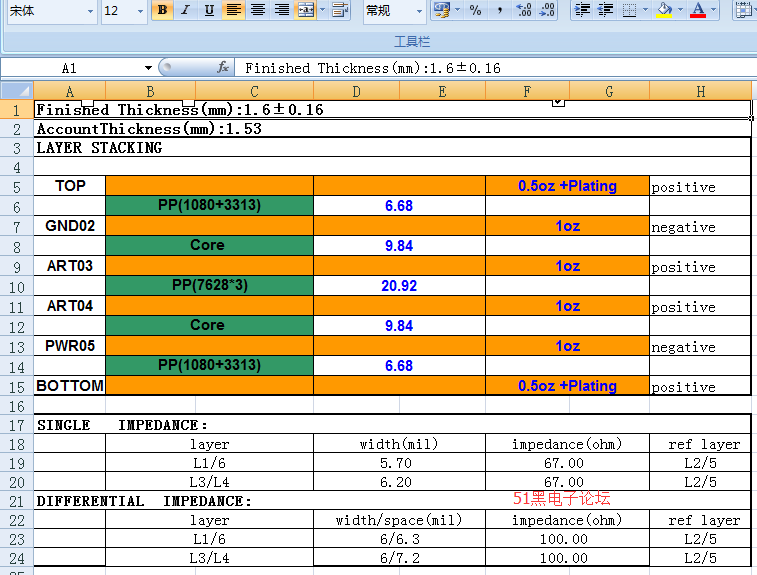Apply center text alignment
This screenshot has height=575, width=757.
click(258, 10)
